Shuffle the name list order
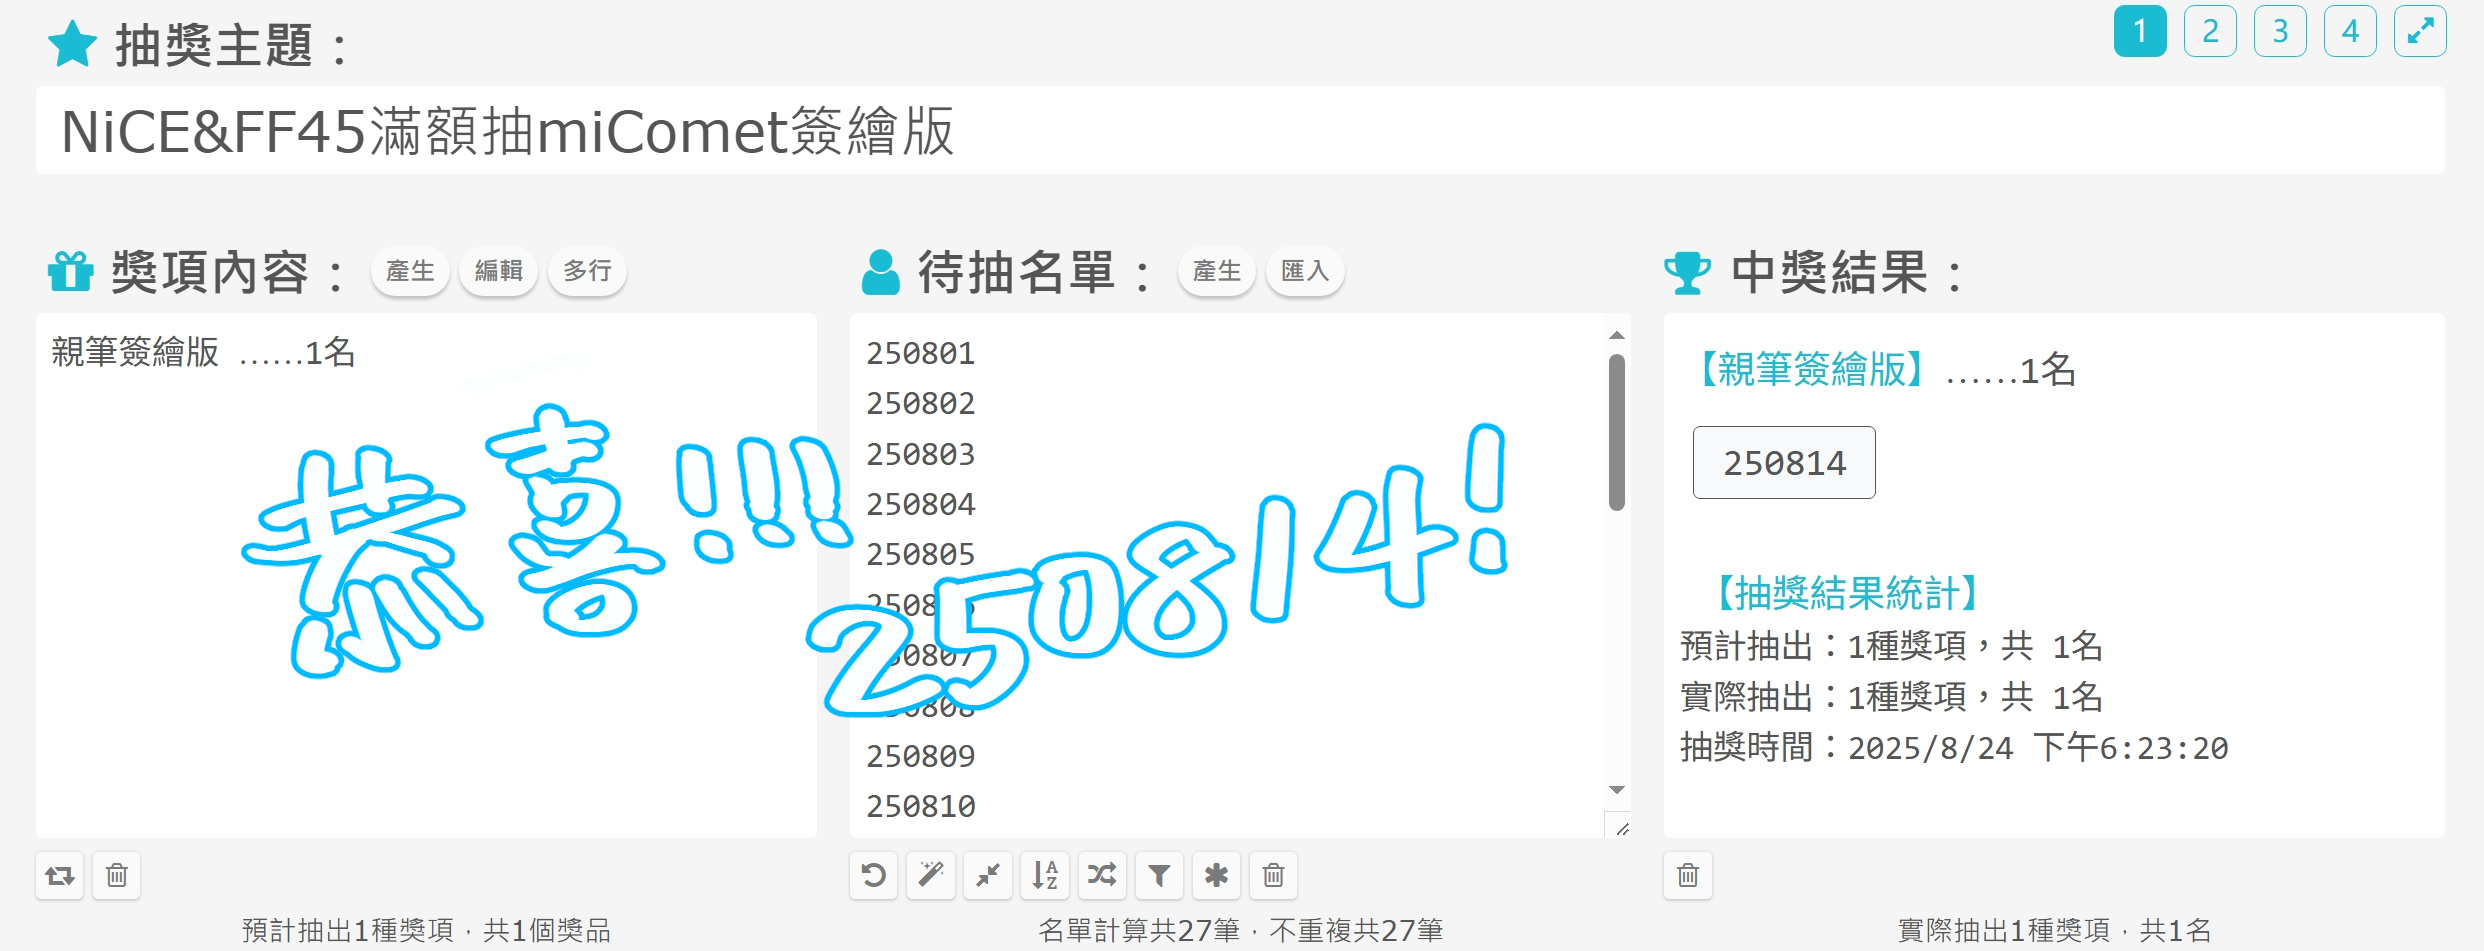Image resolution: width=2484 pixels, height=951 pixels. [x=1102, y=876]
